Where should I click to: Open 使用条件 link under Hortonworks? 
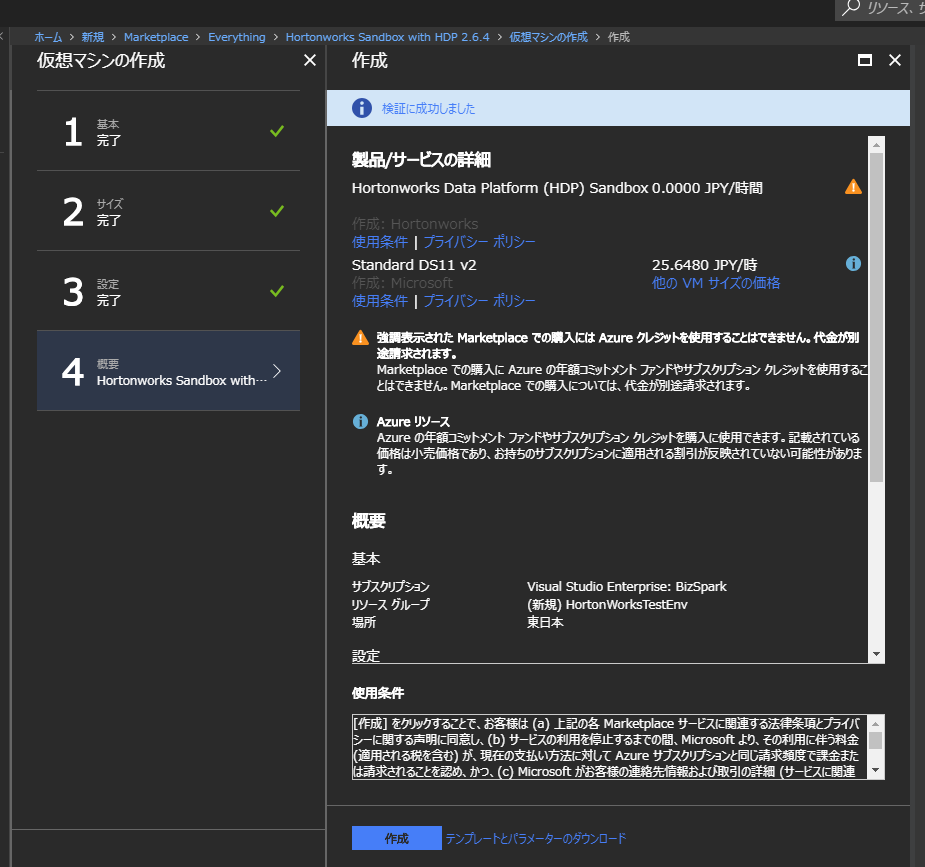point(380,242)
